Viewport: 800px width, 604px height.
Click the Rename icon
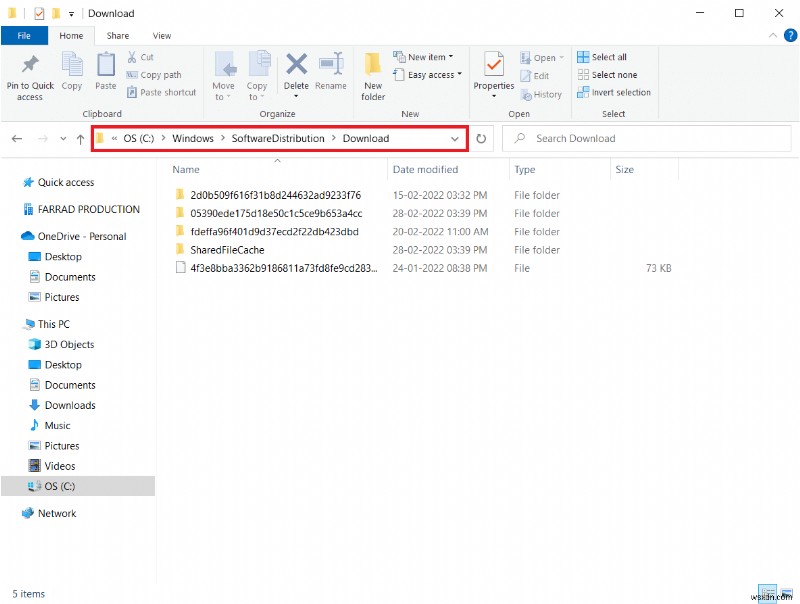(x=331, y=64)
